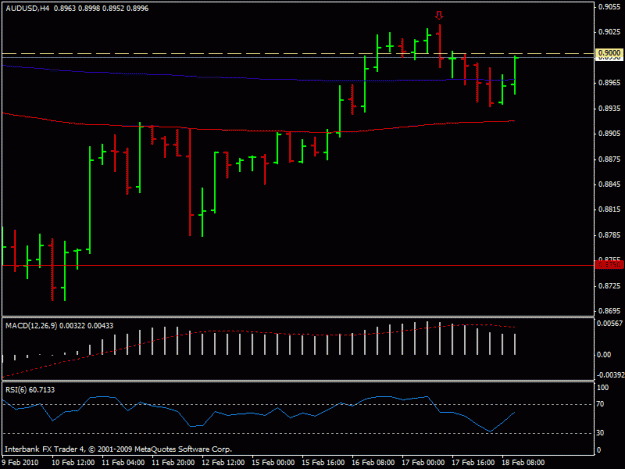Click the RSI(6) 60.7133 indicator label
Image resolution: width=625 pixels, height=469 pixels.
point(30,390)
